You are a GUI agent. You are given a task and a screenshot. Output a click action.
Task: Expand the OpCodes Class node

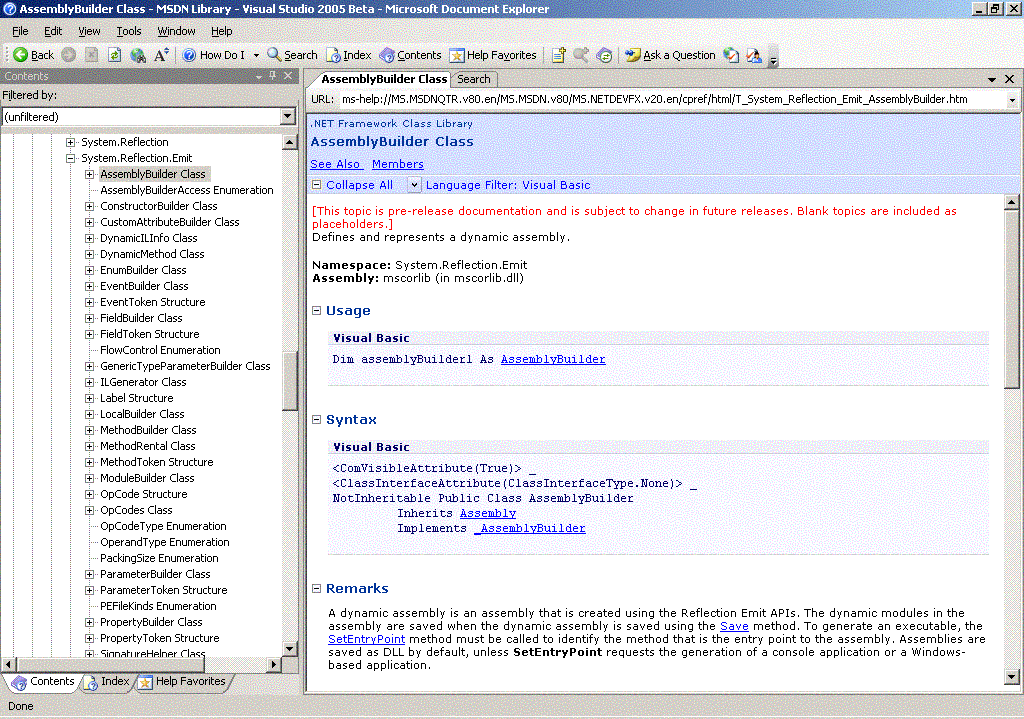pyautogui.click(x=89, y=510)
